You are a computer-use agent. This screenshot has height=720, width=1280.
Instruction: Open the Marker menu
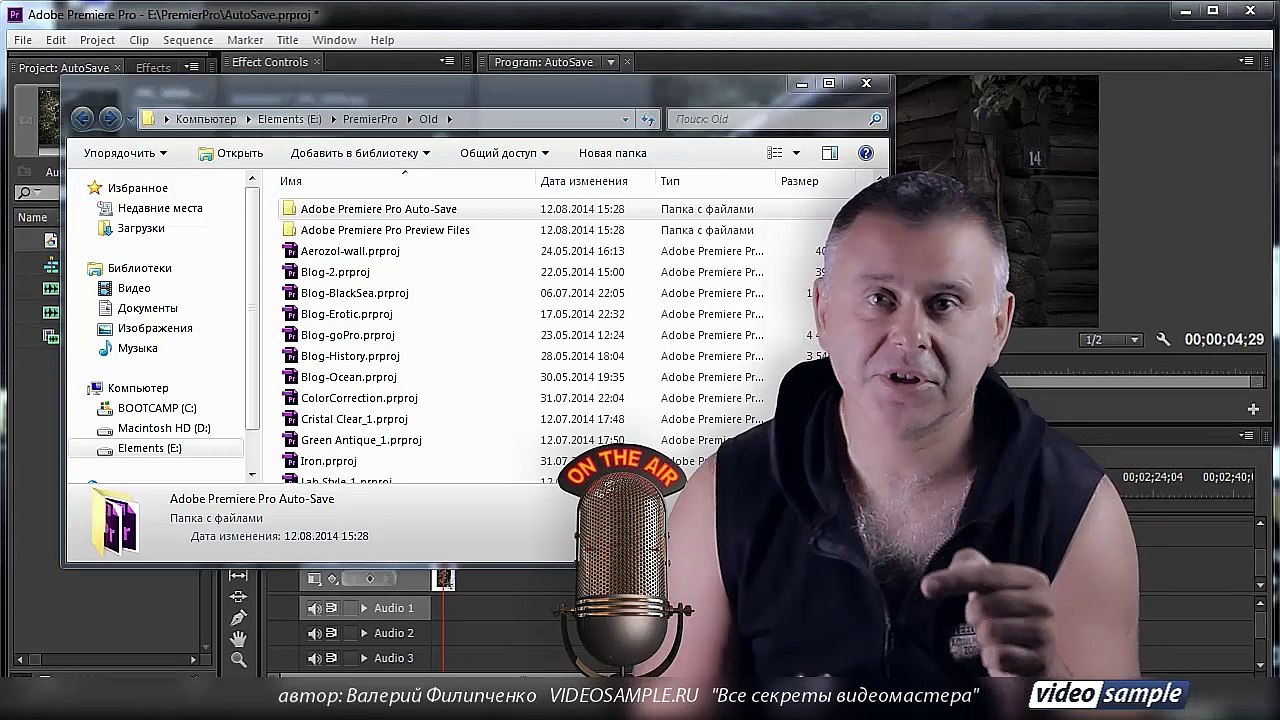click(245, 40)
